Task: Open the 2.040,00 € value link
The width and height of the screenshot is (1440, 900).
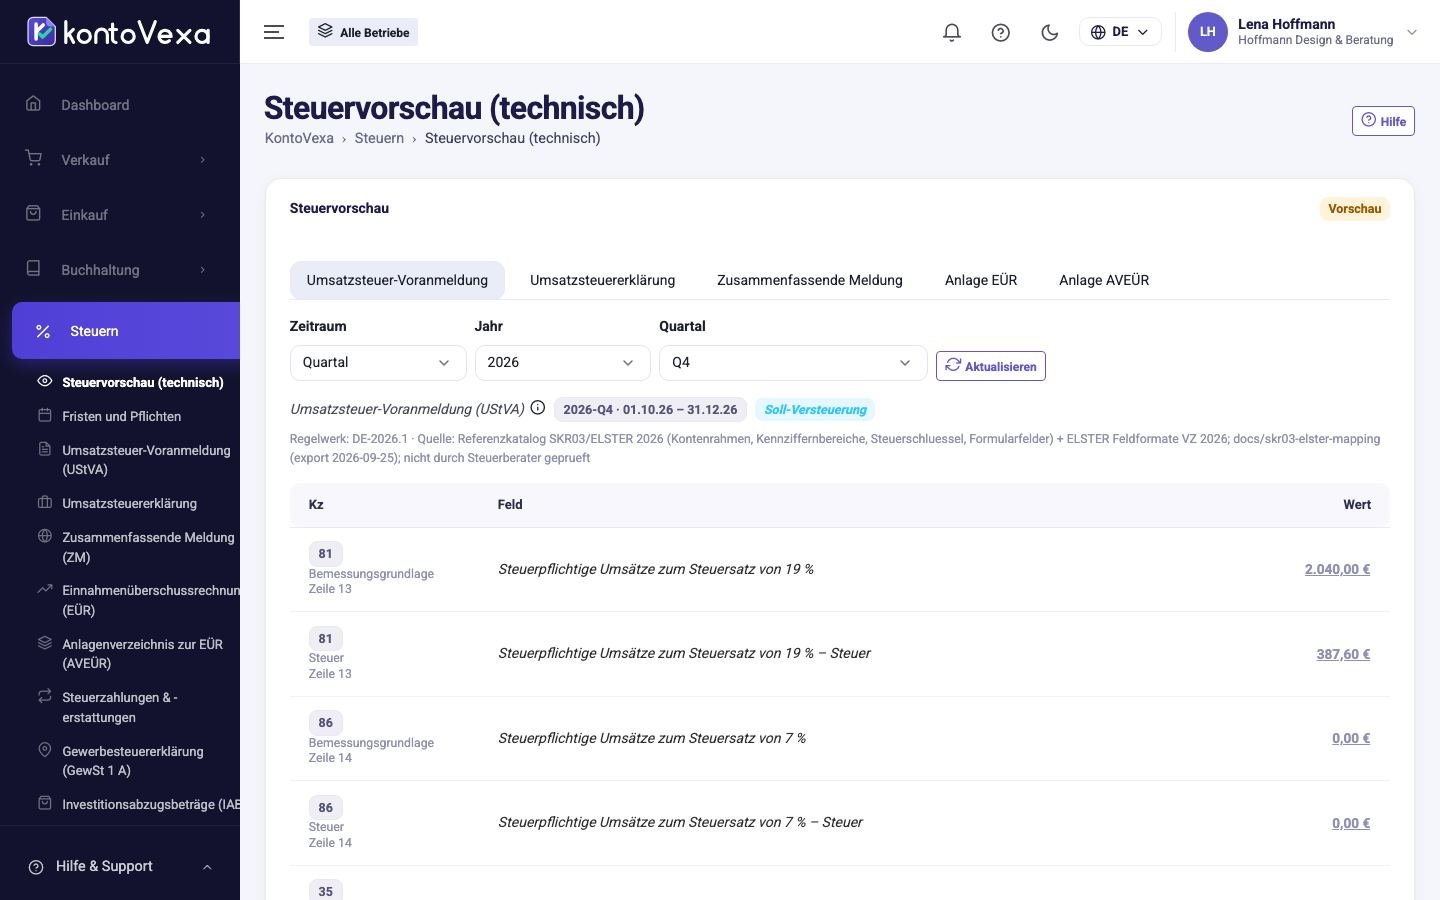Action: pyautogui.click(x=1337, y=569)
